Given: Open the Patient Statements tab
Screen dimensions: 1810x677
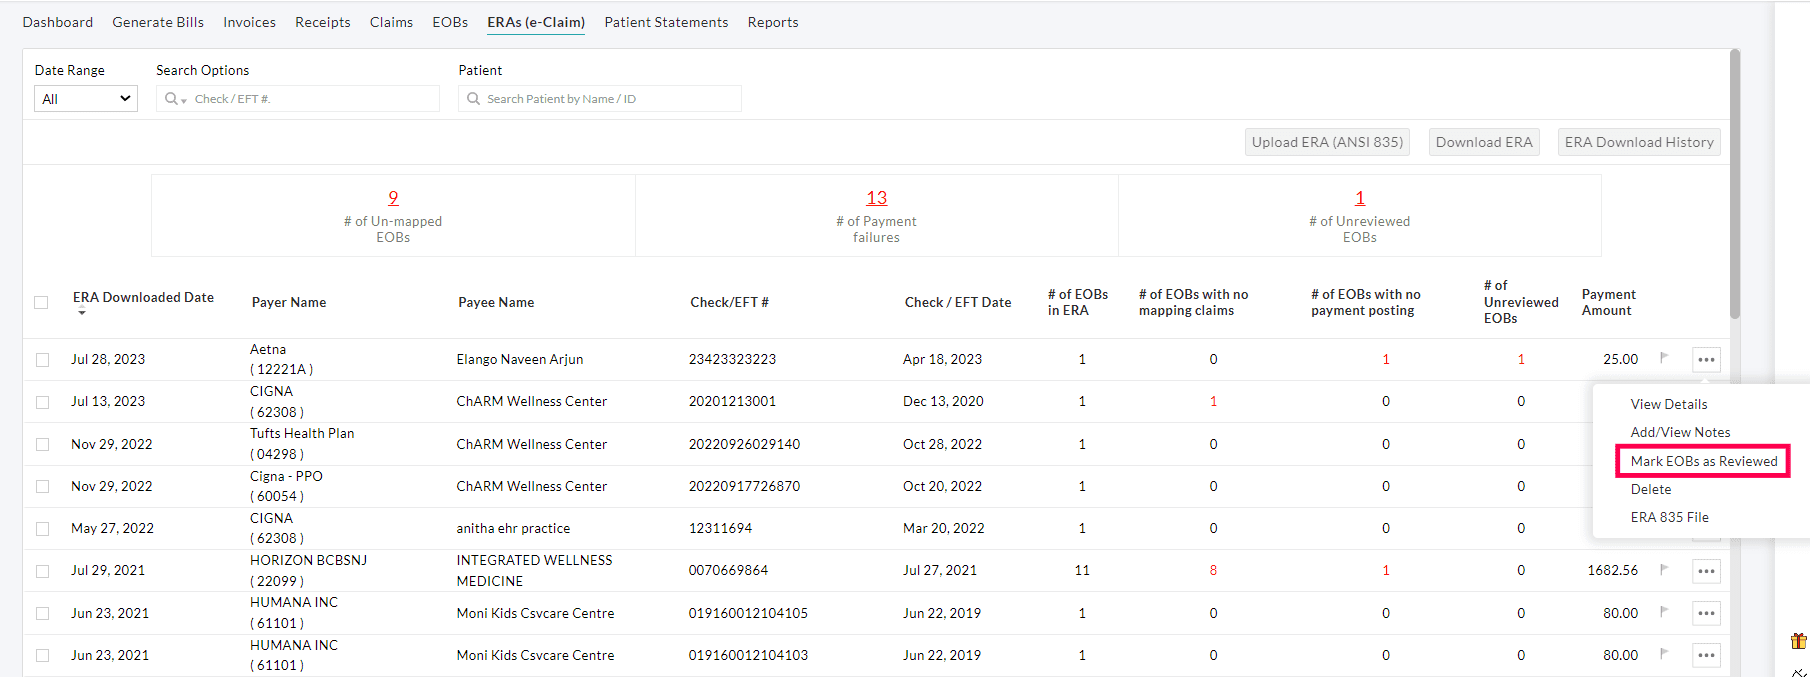Looking at the screenshot, I should [666, 22].
